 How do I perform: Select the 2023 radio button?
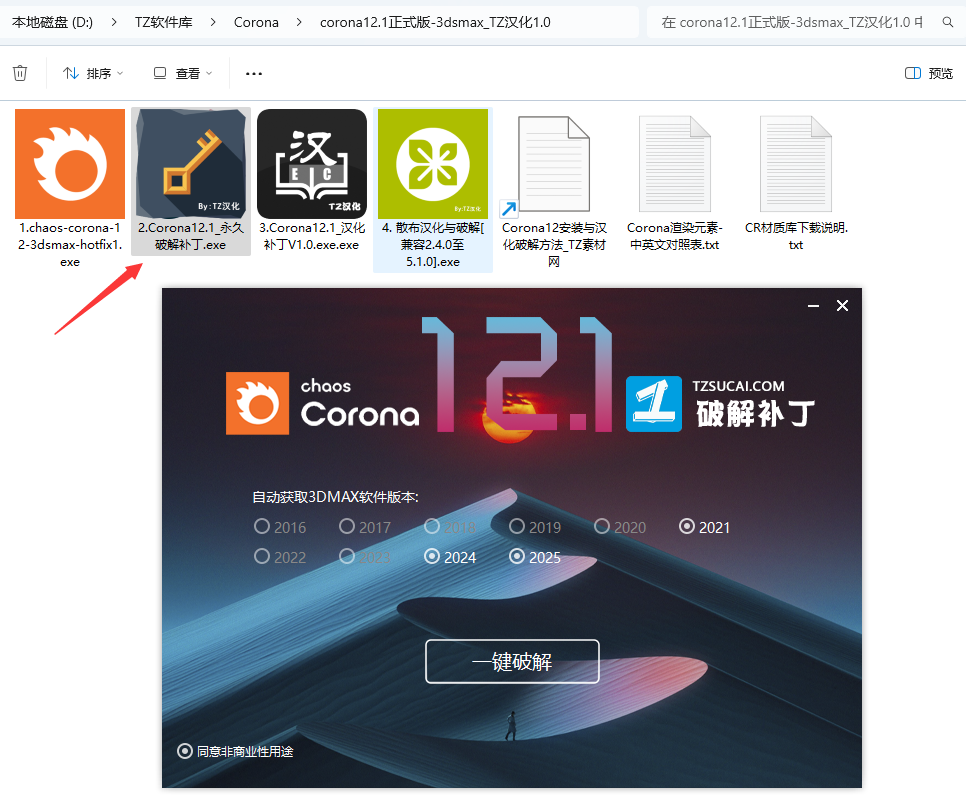pyautogui.click(x=347, y=556)
